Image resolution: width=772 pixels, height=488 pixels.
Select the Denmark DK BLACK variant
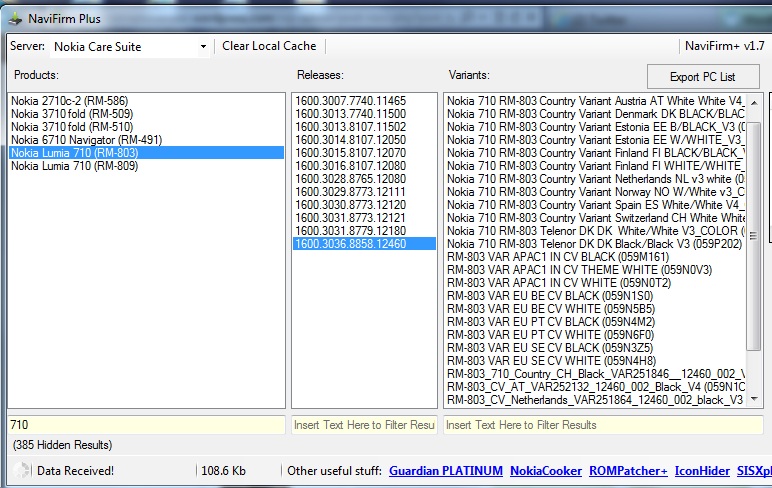click(596, 114)
